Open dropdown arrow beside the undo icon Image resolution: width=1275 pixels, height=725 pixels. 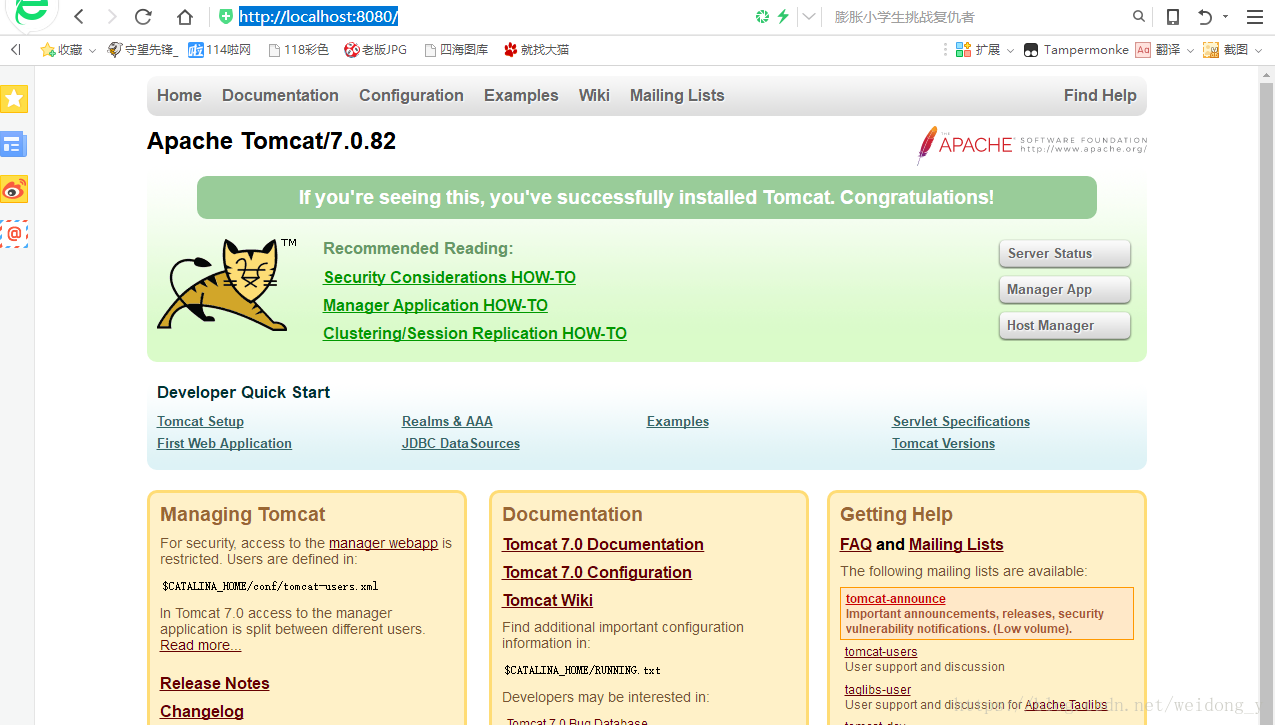[1225, 17]
